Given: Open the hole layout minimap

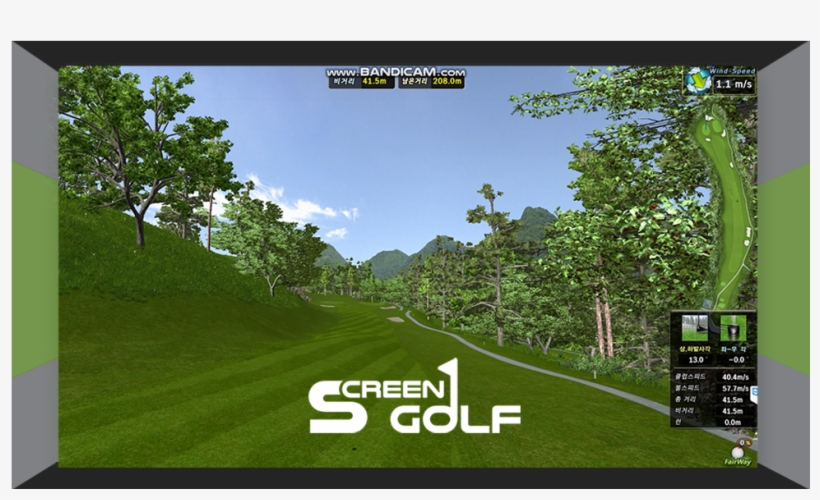Looking at the screenshot, I should pyautogui.click(x=728, y=209).
